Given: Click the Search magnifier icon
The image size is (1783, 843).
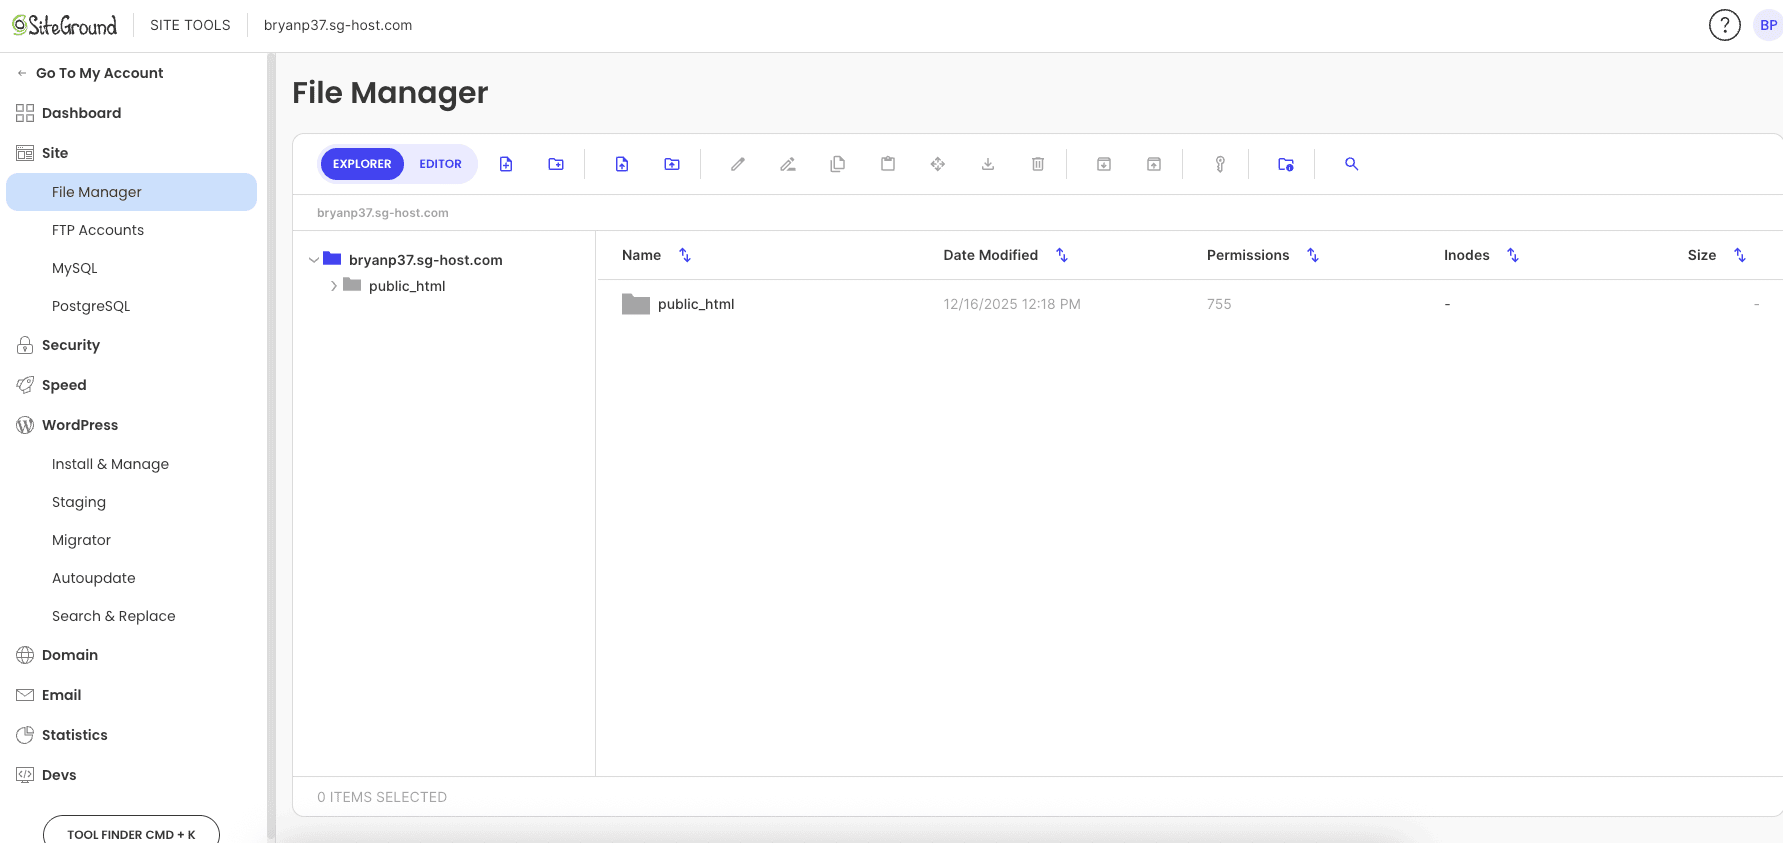Looking at the screenshot, I should [1352, 164].
